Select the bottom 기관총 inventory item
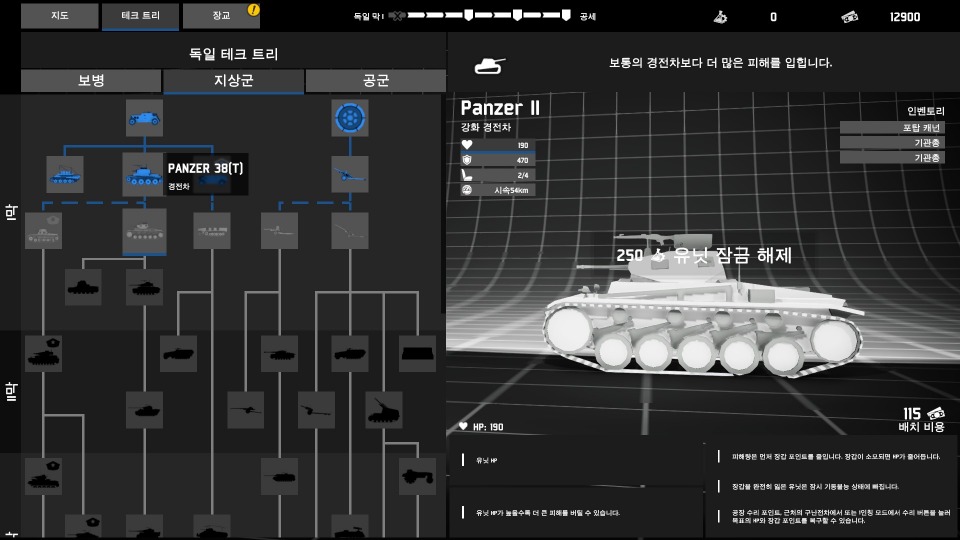Viewport: 960px width, 540px height. click(892, 157)
